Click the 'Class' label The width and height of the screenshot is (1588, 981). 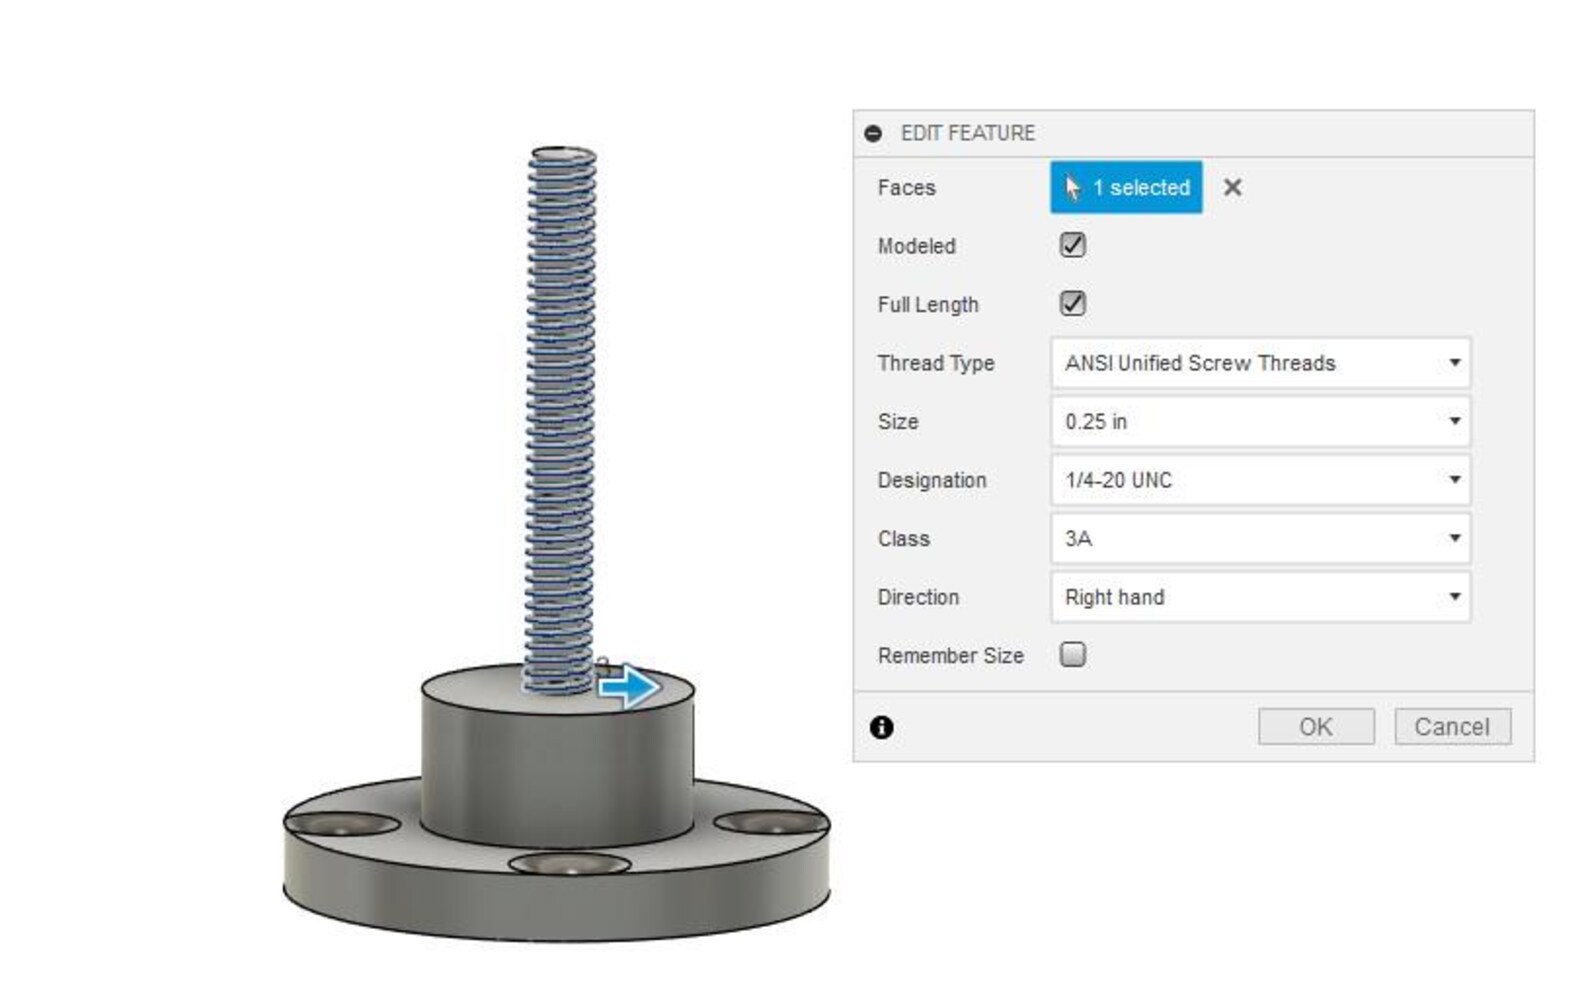903,539
